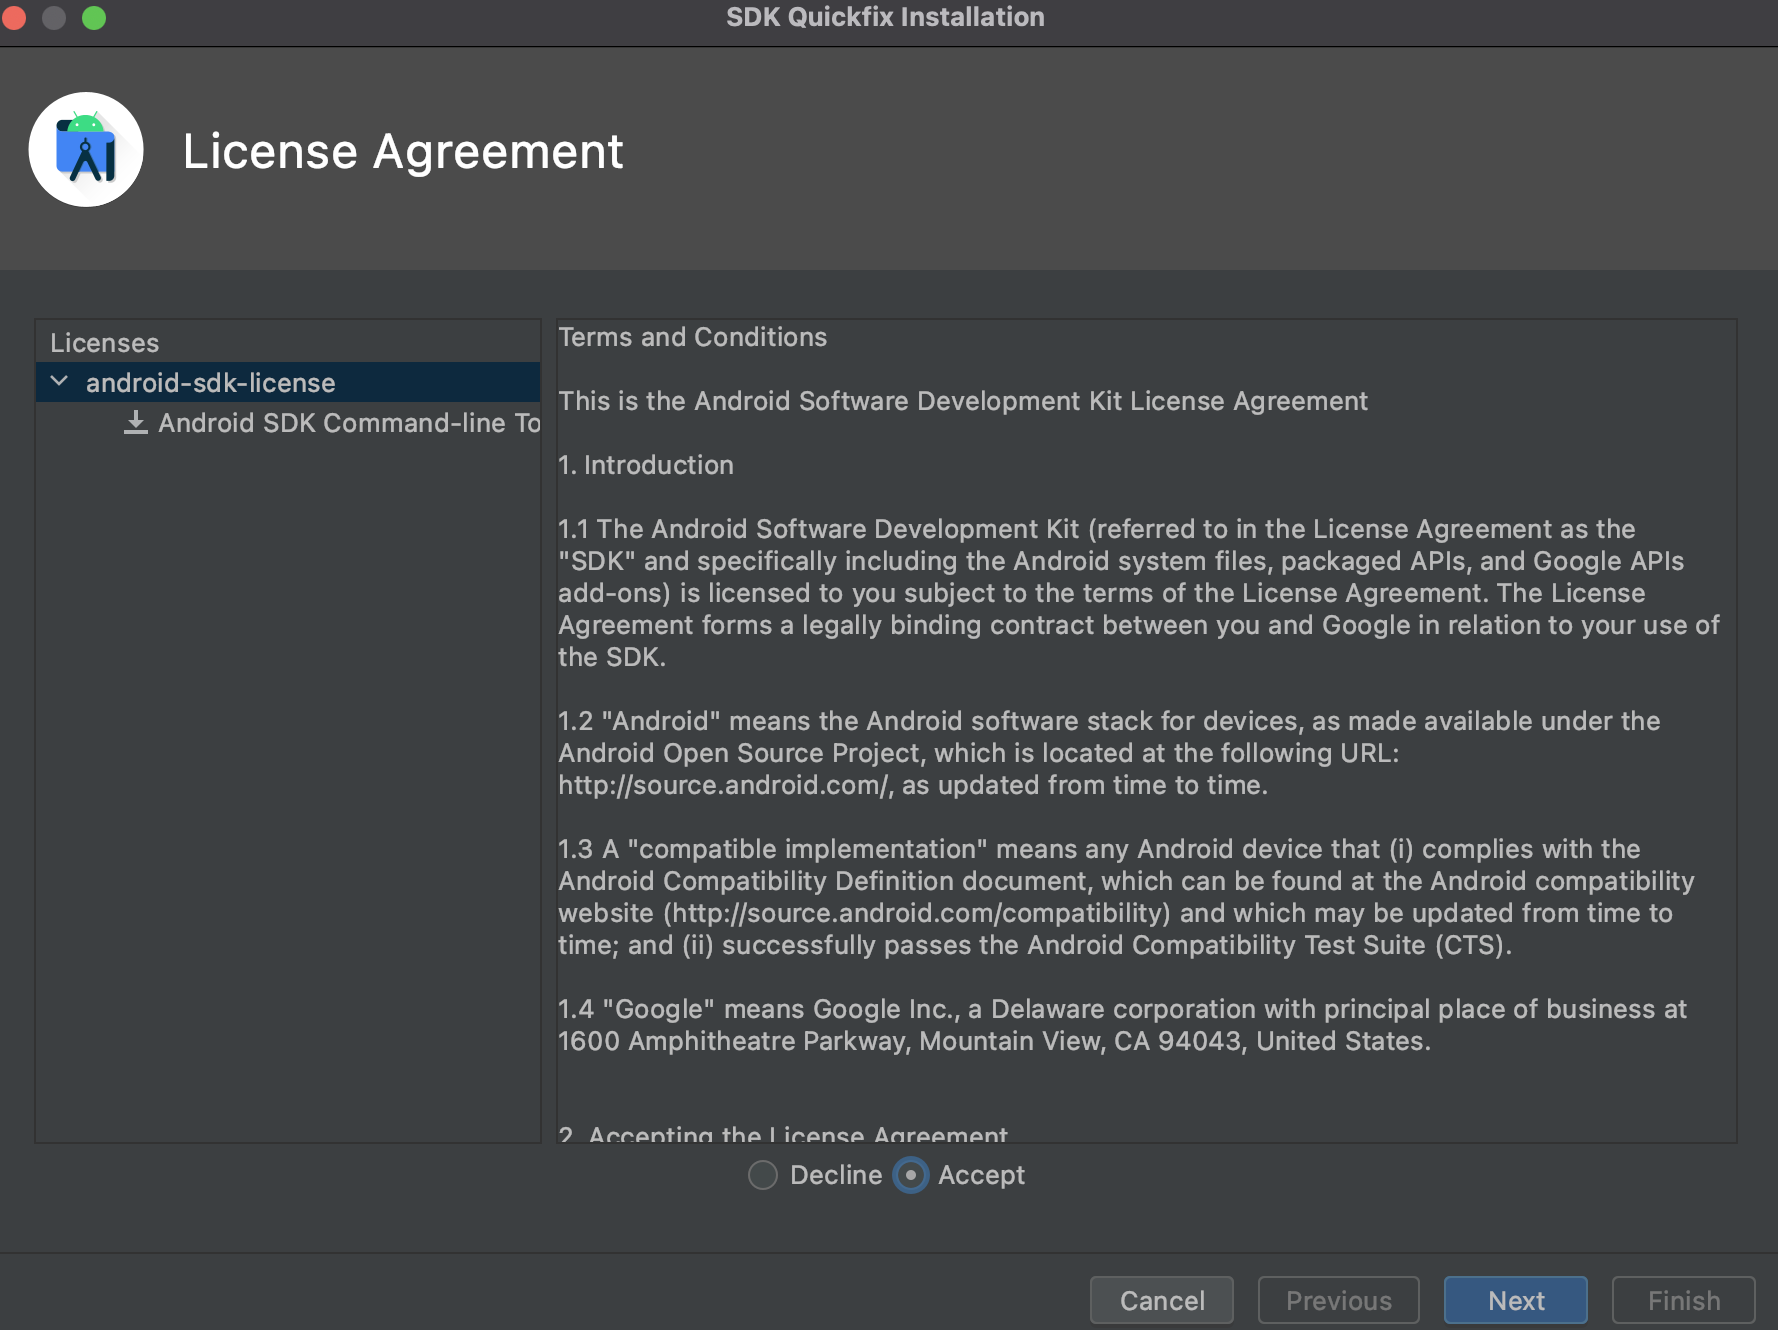
Task: Click the source.android.com/compatibility URL text
Action: (917, 913)
